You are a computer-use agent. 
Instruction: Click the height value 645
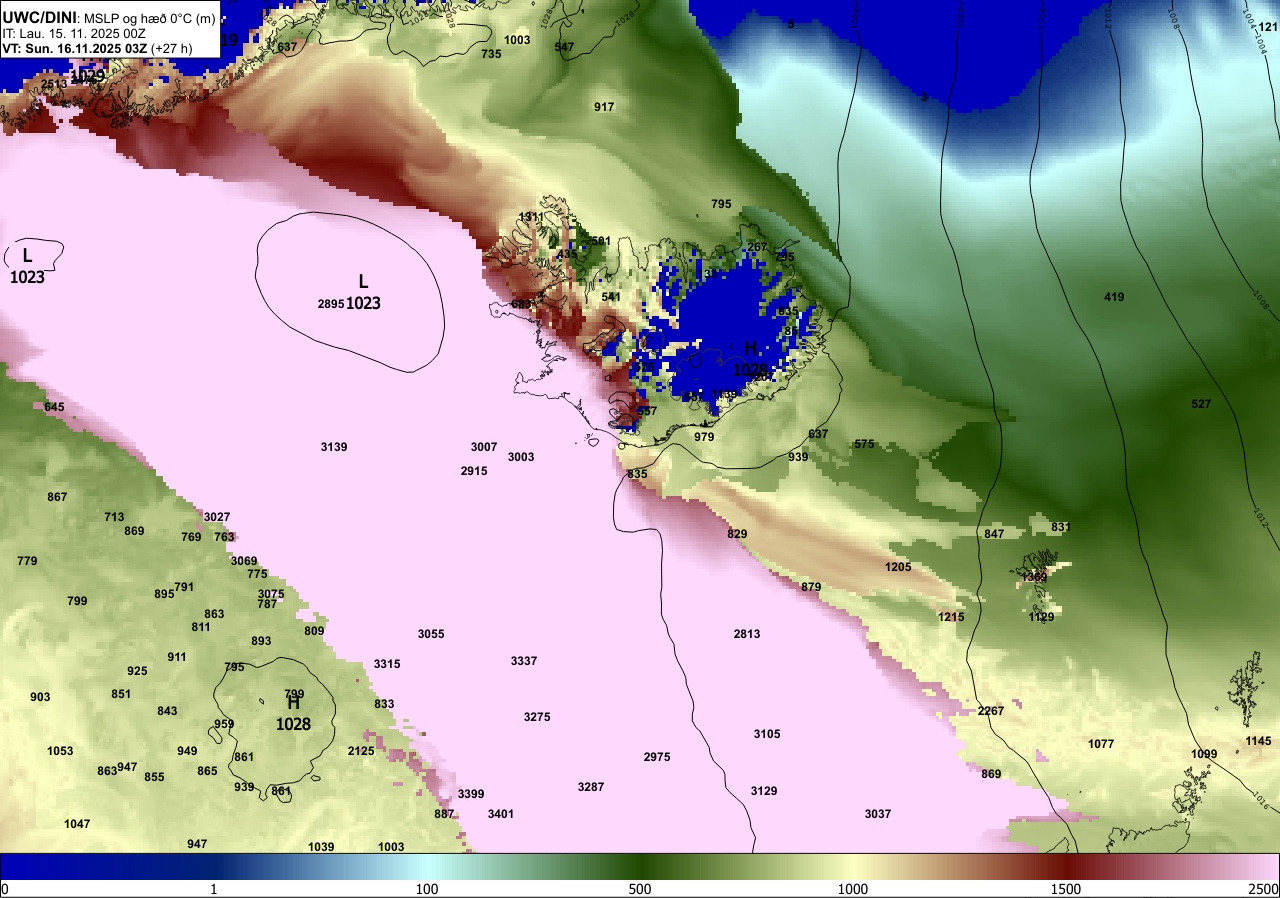(54, 407)
